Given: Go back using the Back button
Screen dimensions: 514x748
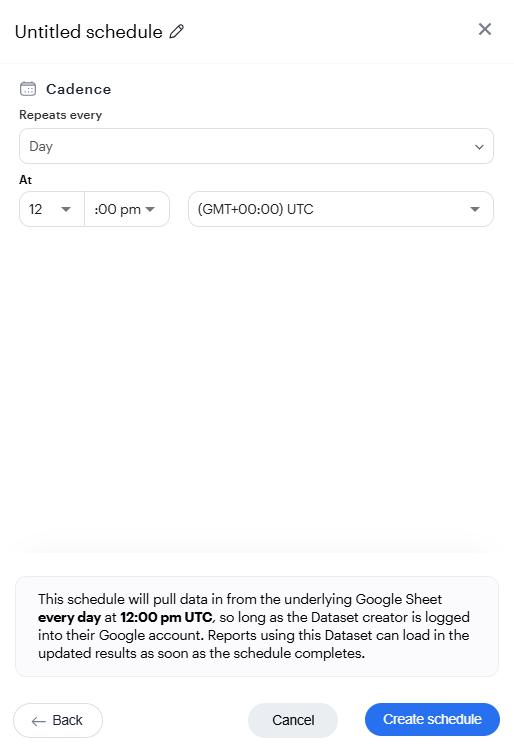Looking at the screenshot, I should point(58,720).
